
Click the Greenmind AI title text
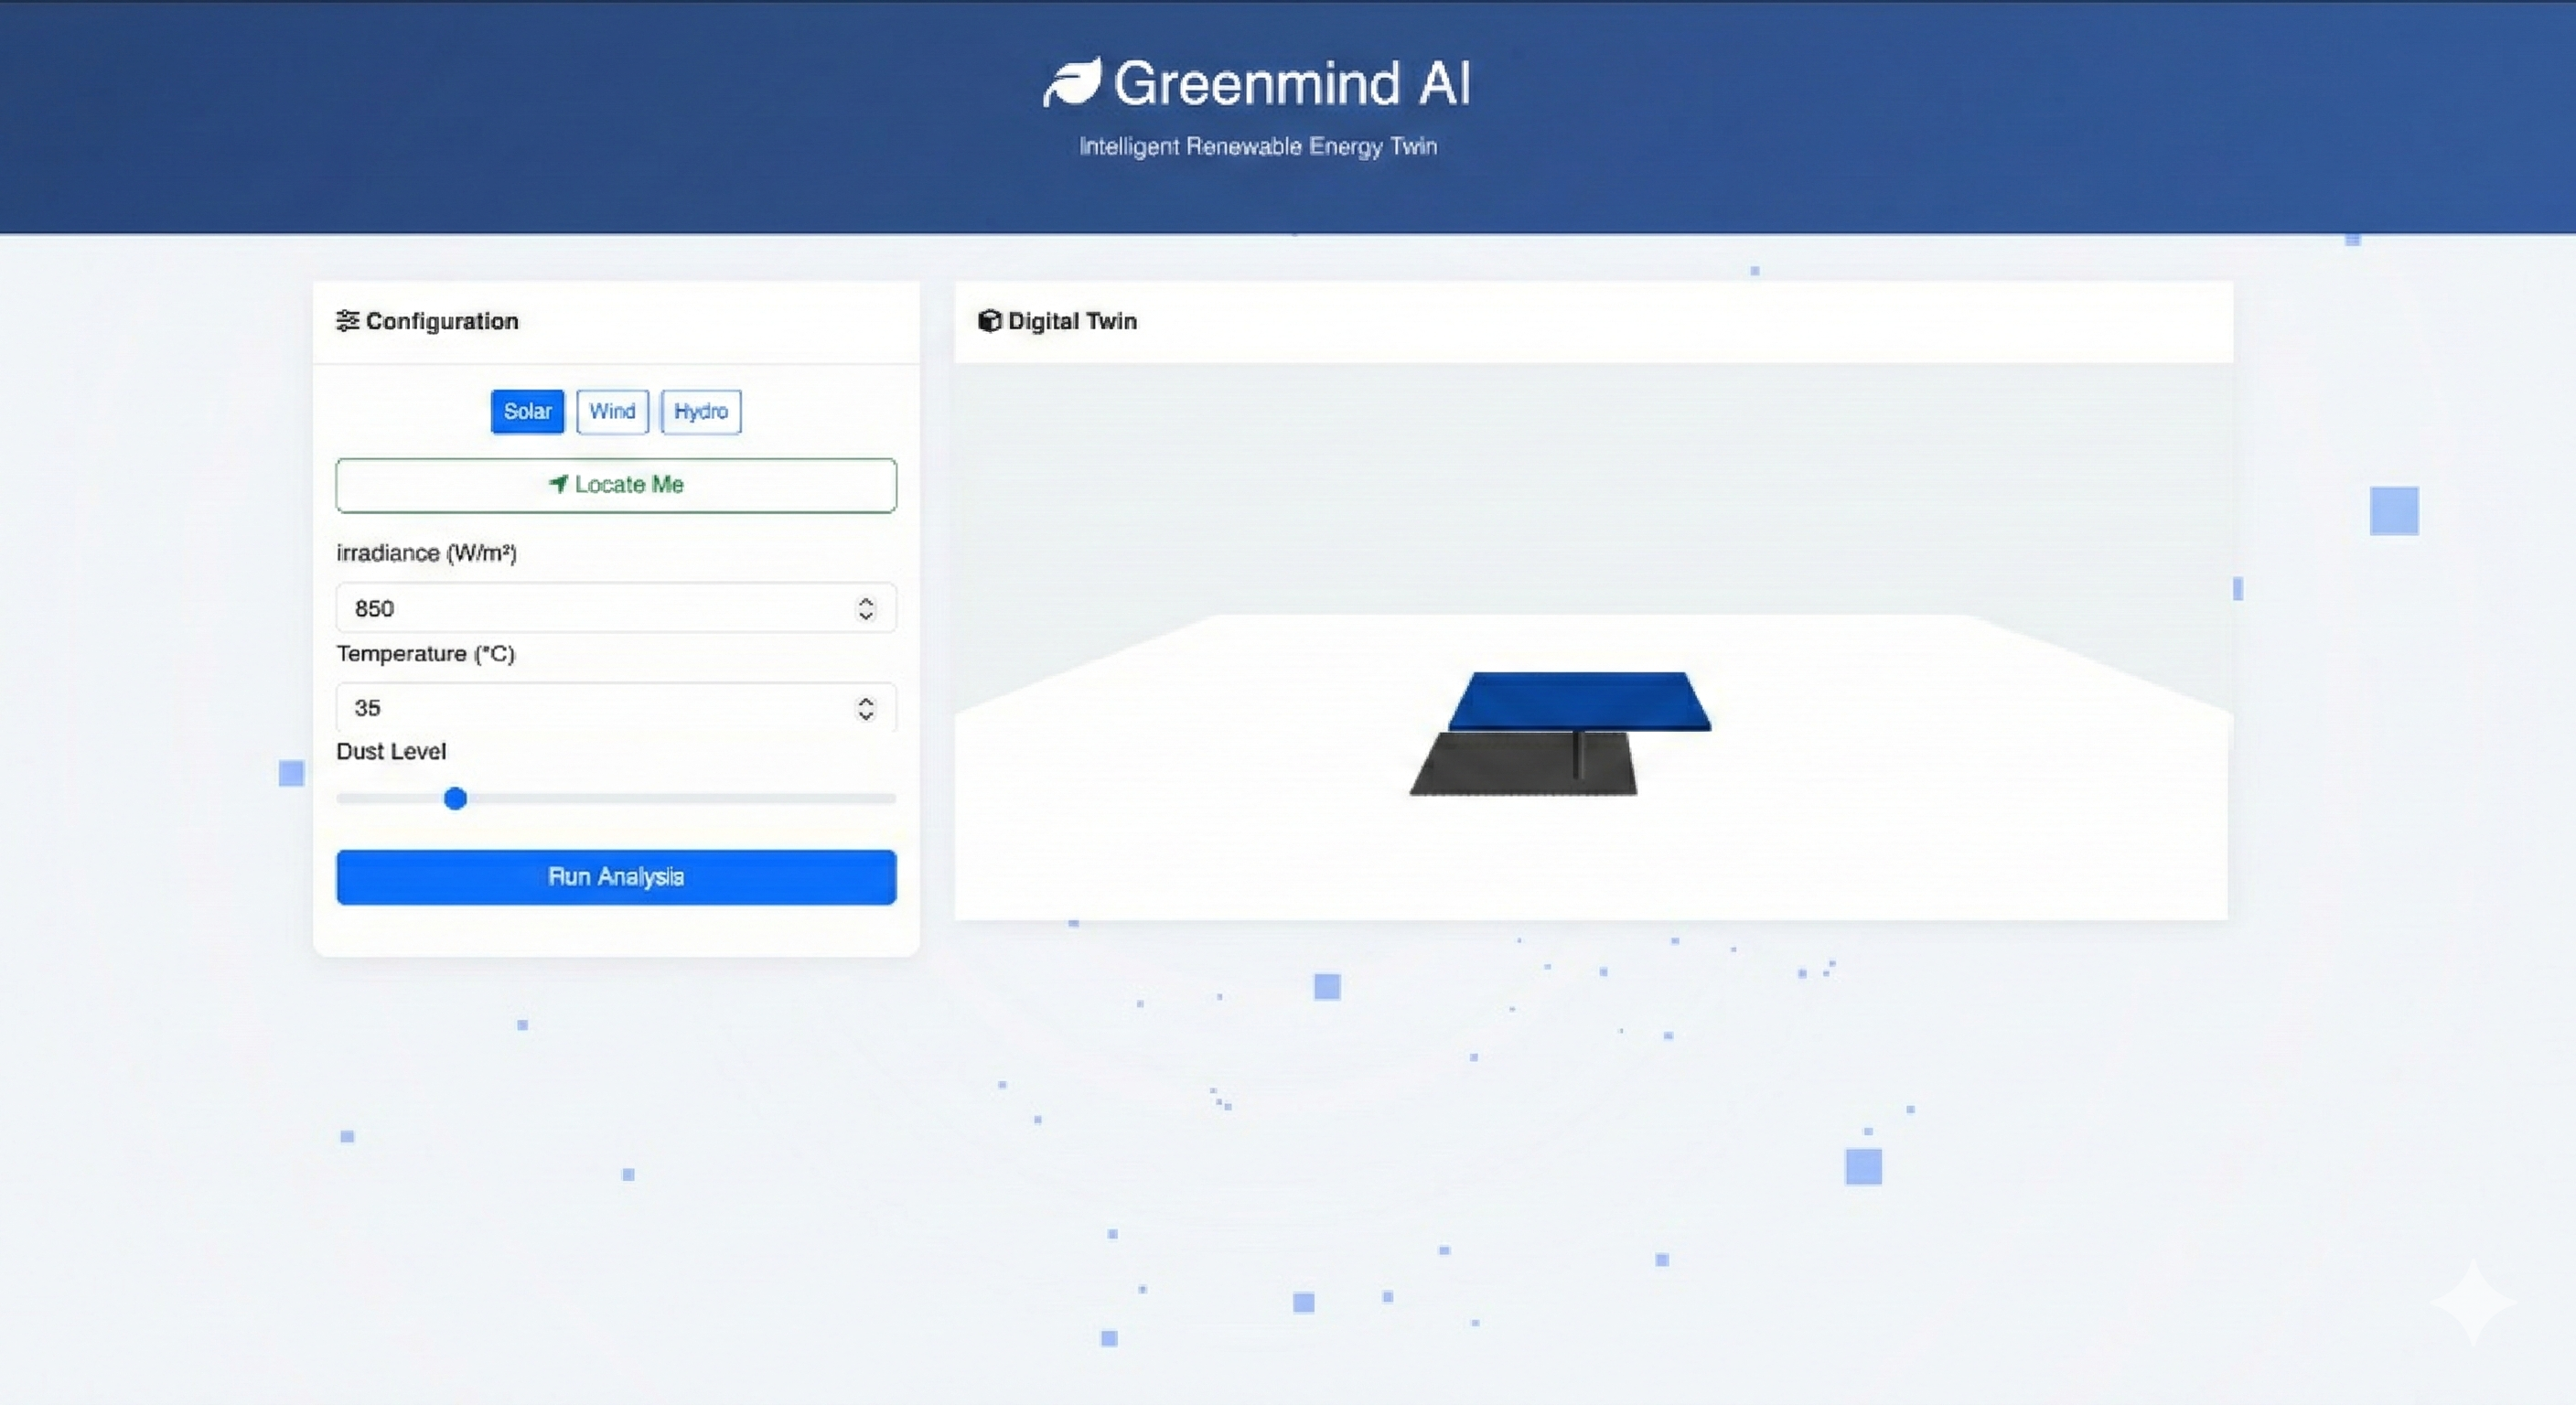(1292, 84)
